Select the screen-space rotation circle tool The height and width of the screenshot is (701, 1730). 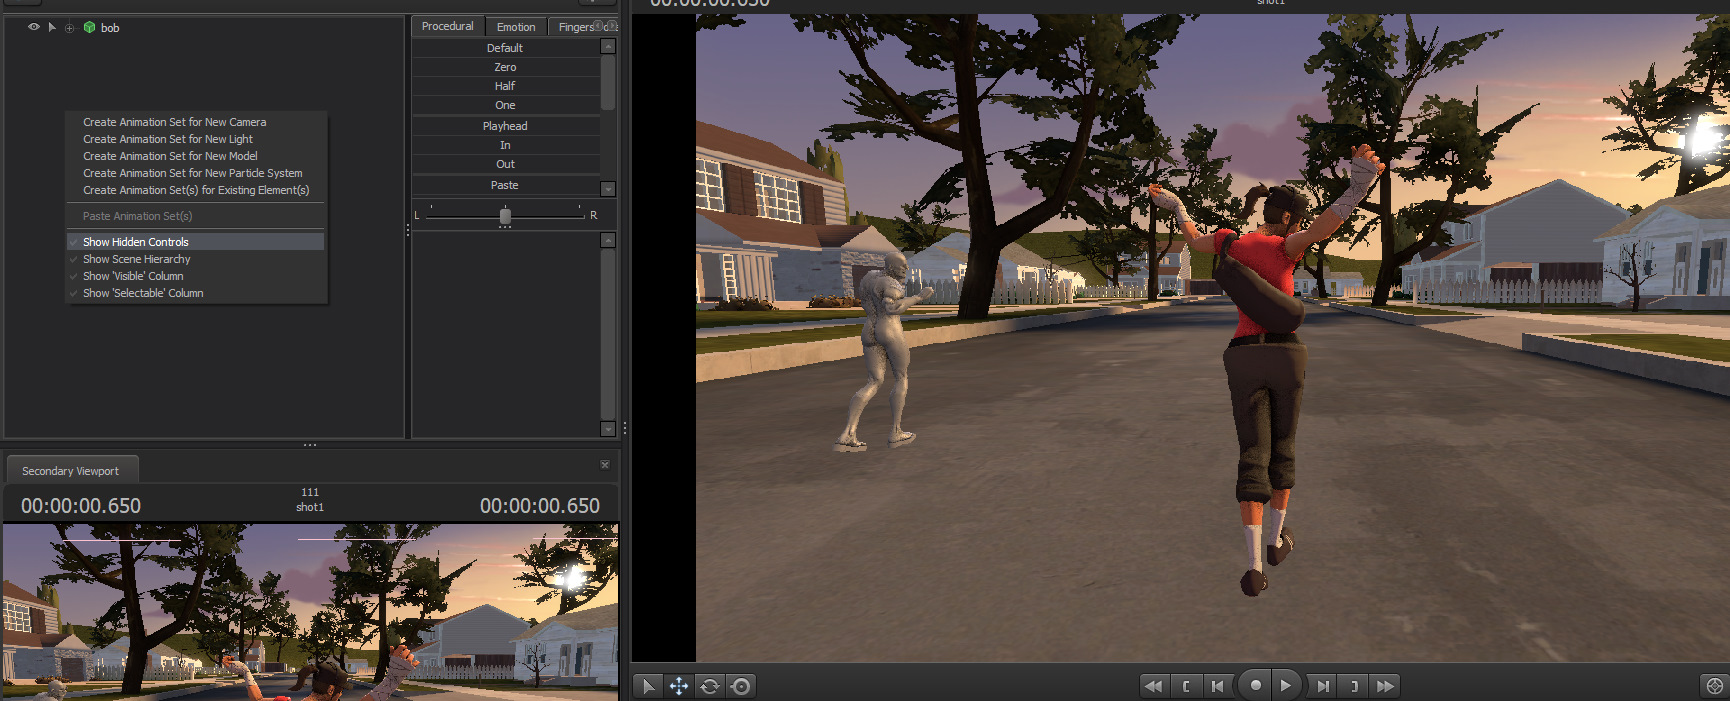(x=741, y=686)
